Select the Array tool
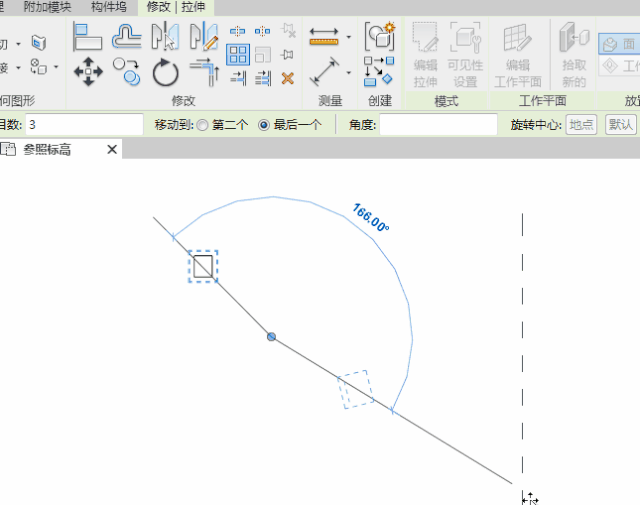This screenshot has height=505, width=640. click(x=238, y=55)
